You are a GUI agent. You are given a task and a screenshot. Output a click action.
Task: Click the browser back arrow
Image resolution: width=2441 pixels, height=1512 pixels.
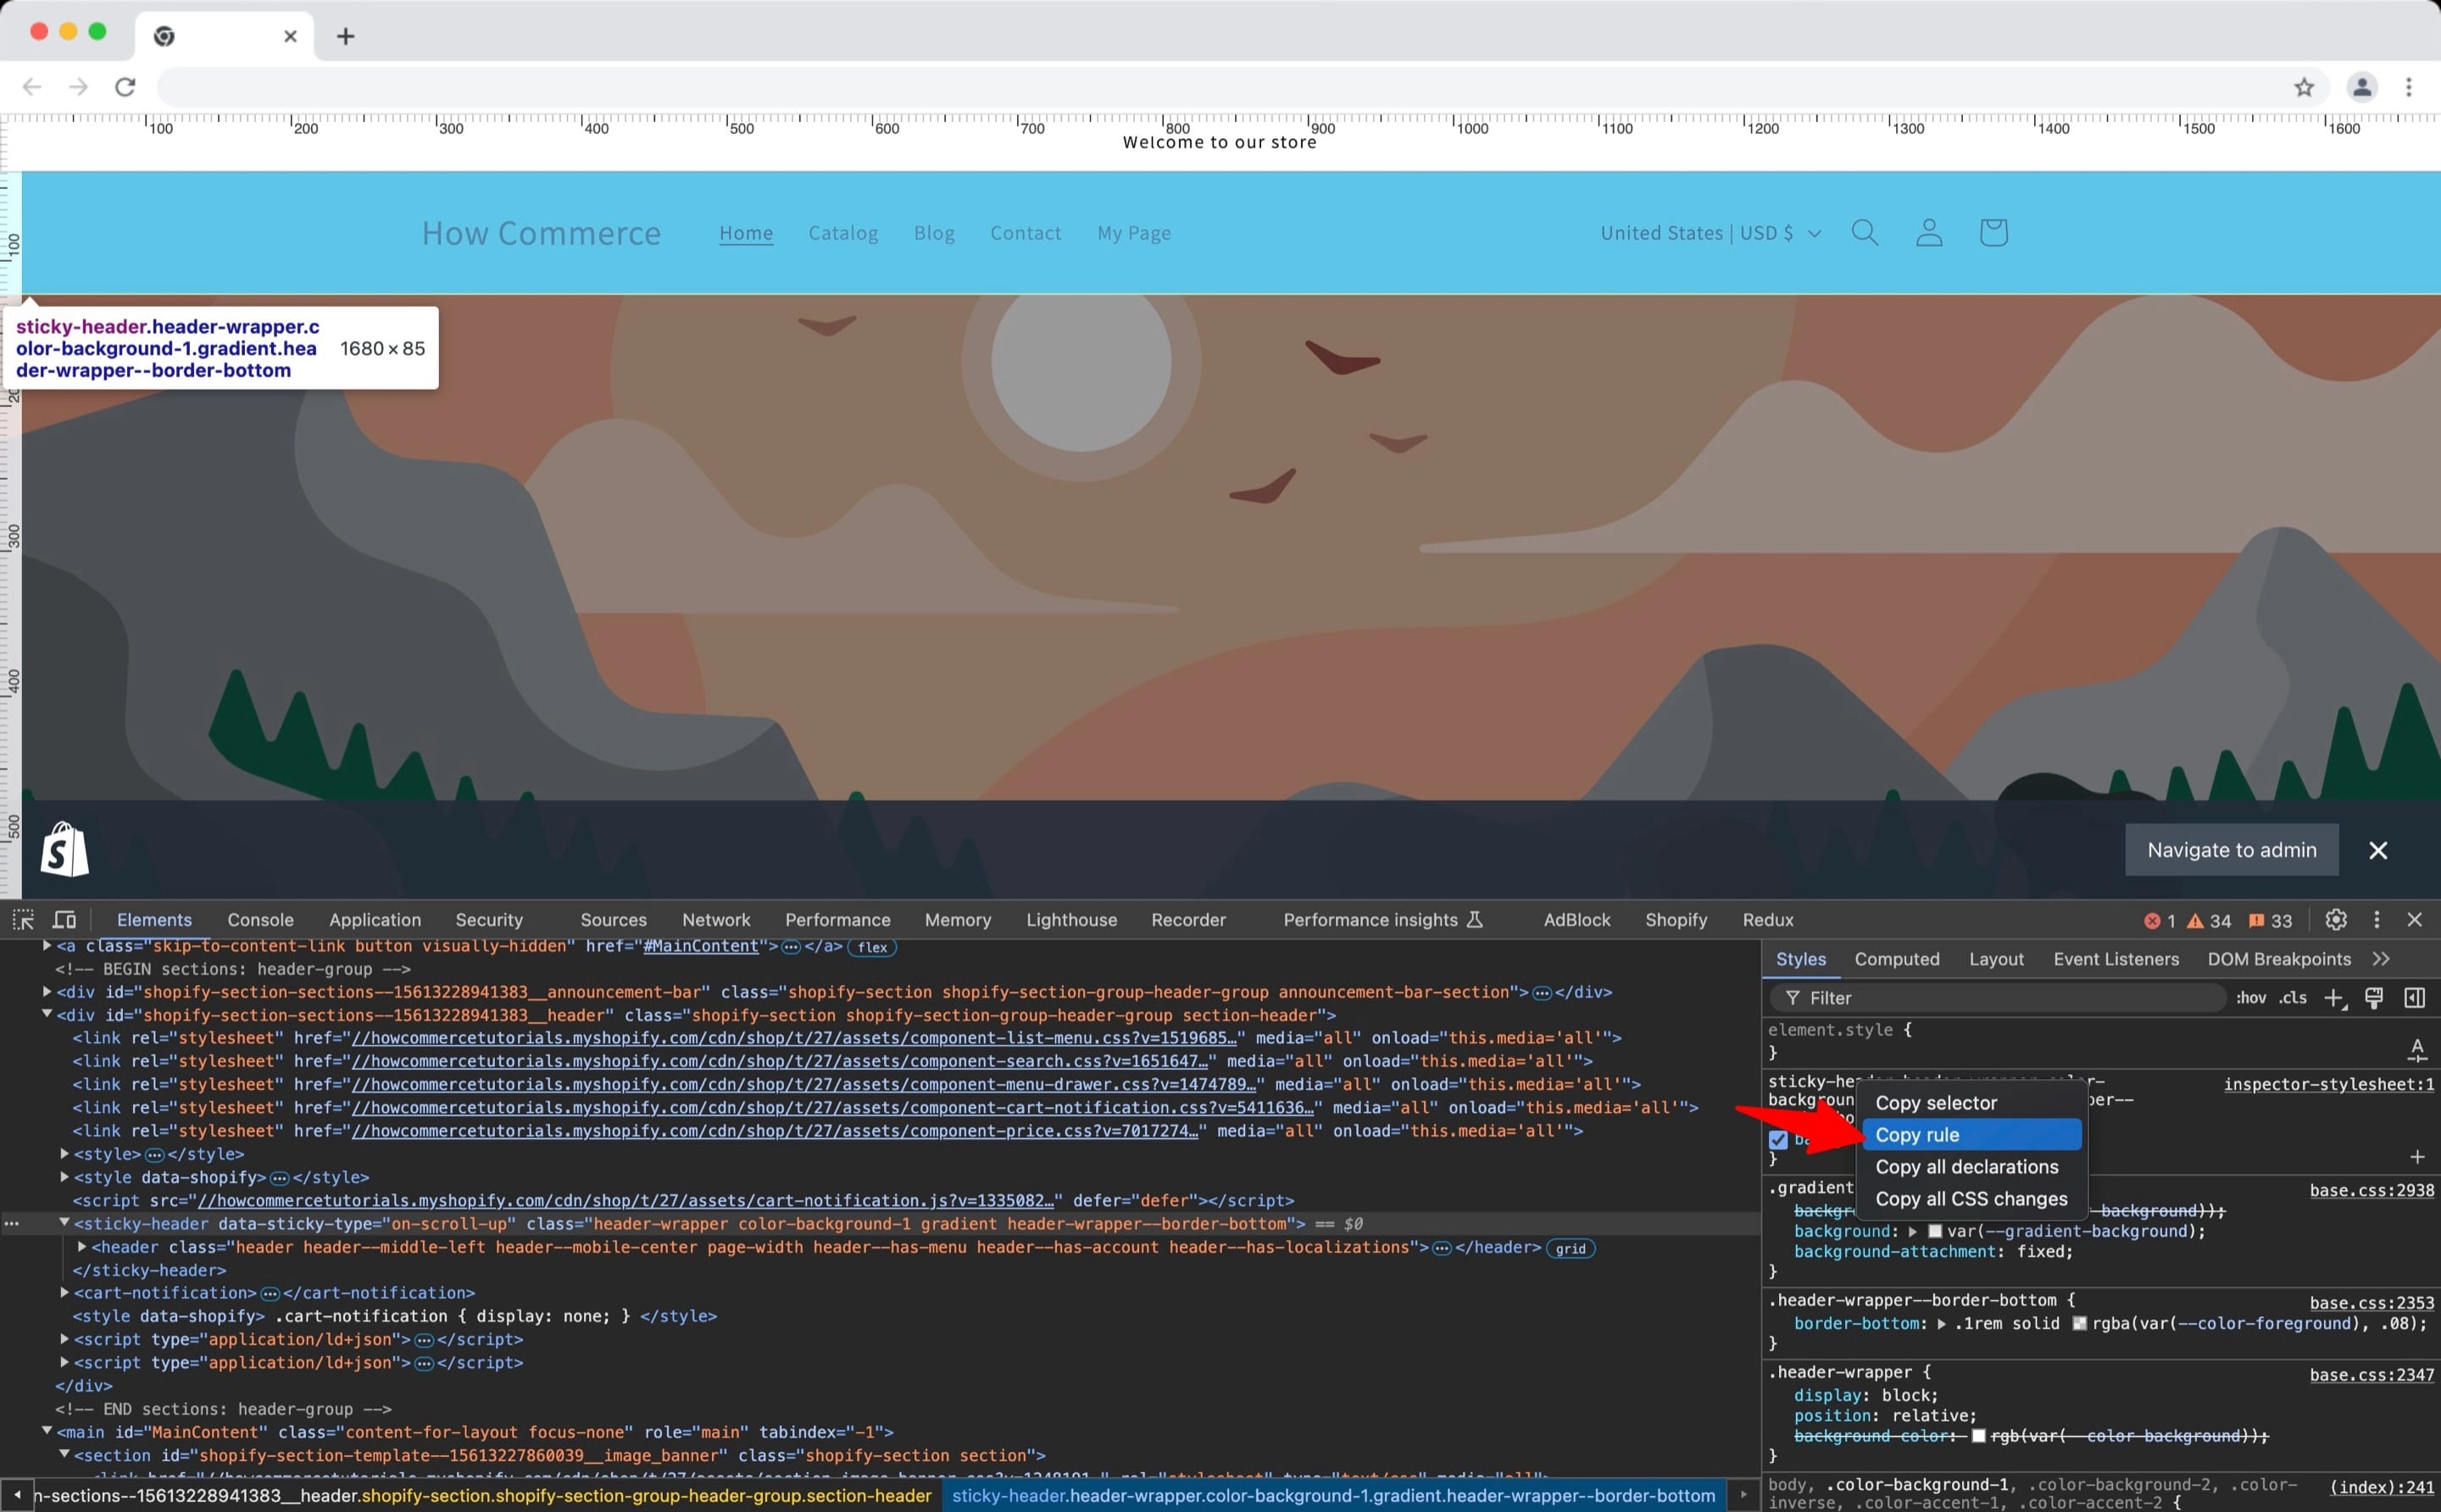tap(32, 87)
